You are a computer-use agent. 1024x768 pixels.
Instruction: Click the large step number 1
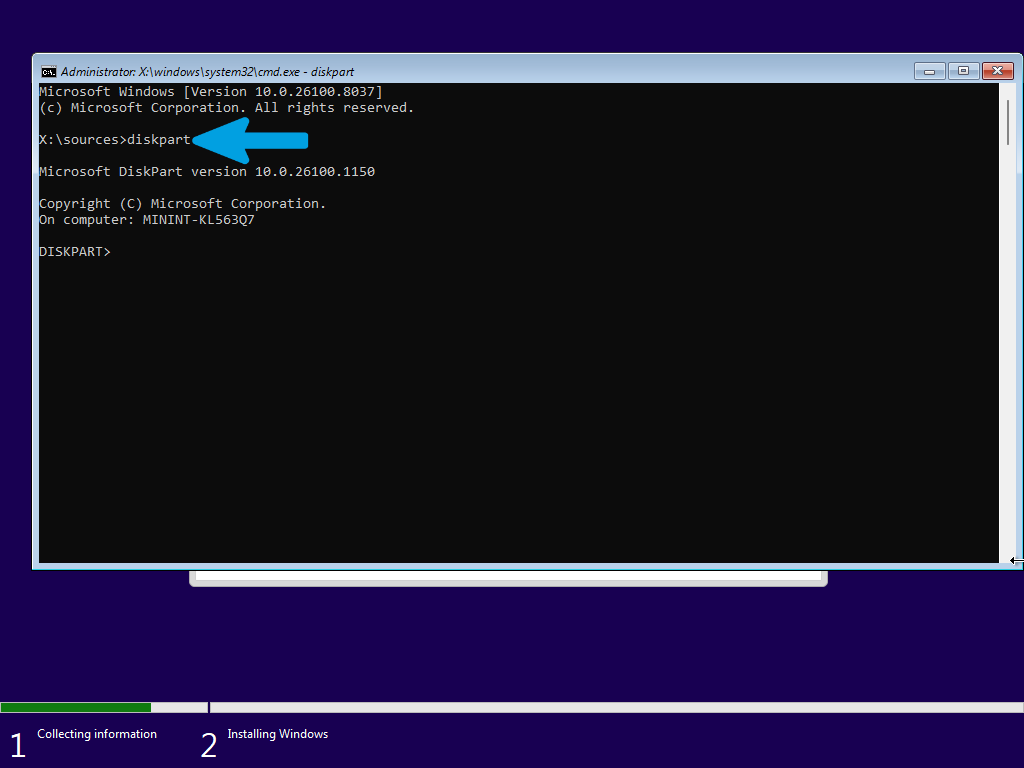[18, 745]
